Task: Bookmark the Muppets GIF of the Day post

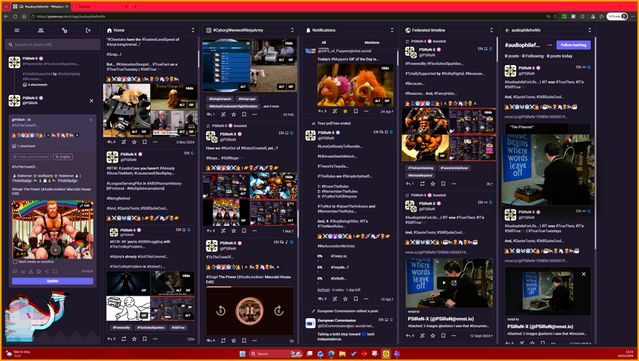Action: point(356,111)
